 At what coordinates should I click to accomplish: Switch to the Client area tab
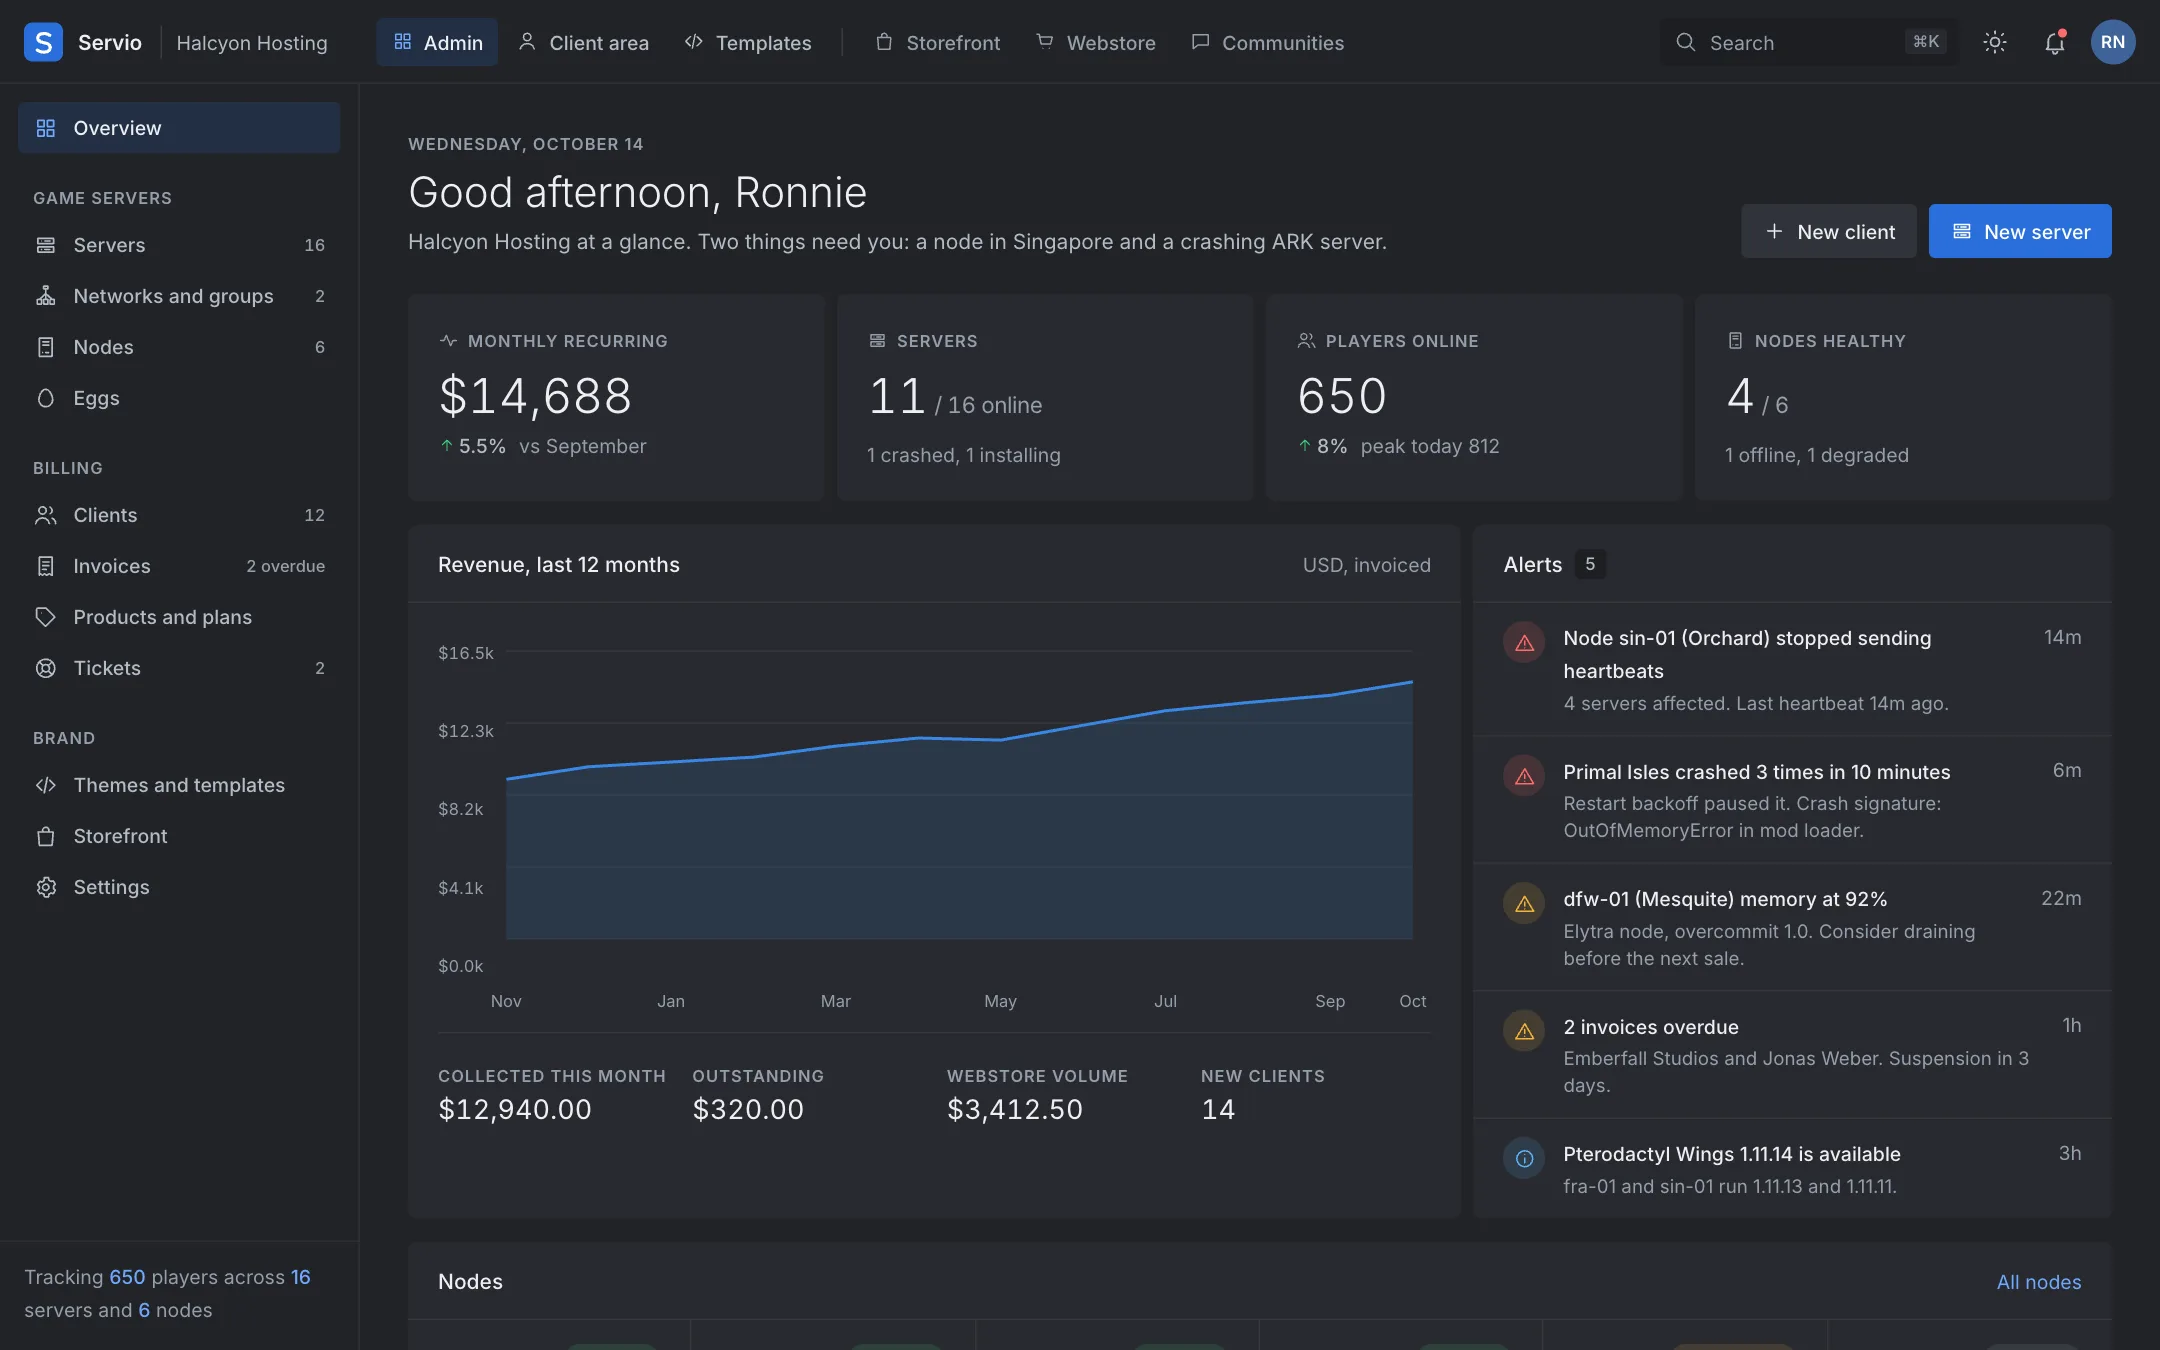pyautogui.click(x=584, y=42)
